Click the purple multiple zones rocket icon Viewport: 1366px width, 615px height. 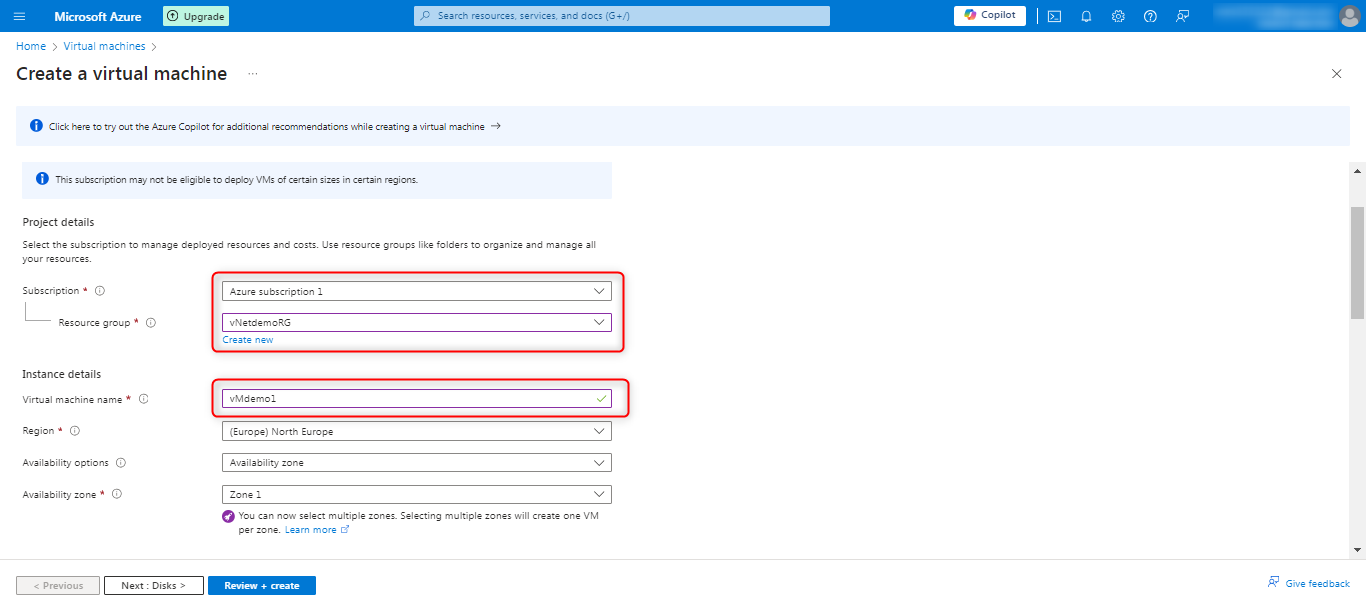pyautogui.click(x=229, y=517)
